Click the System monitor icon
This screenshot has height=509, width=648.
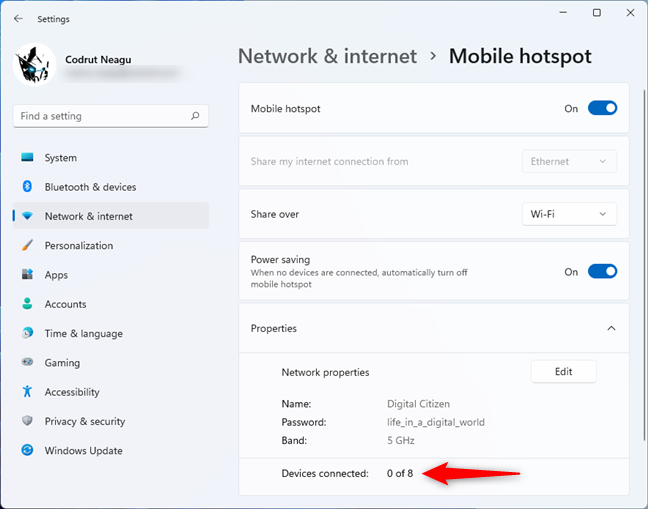click(27, 157)
